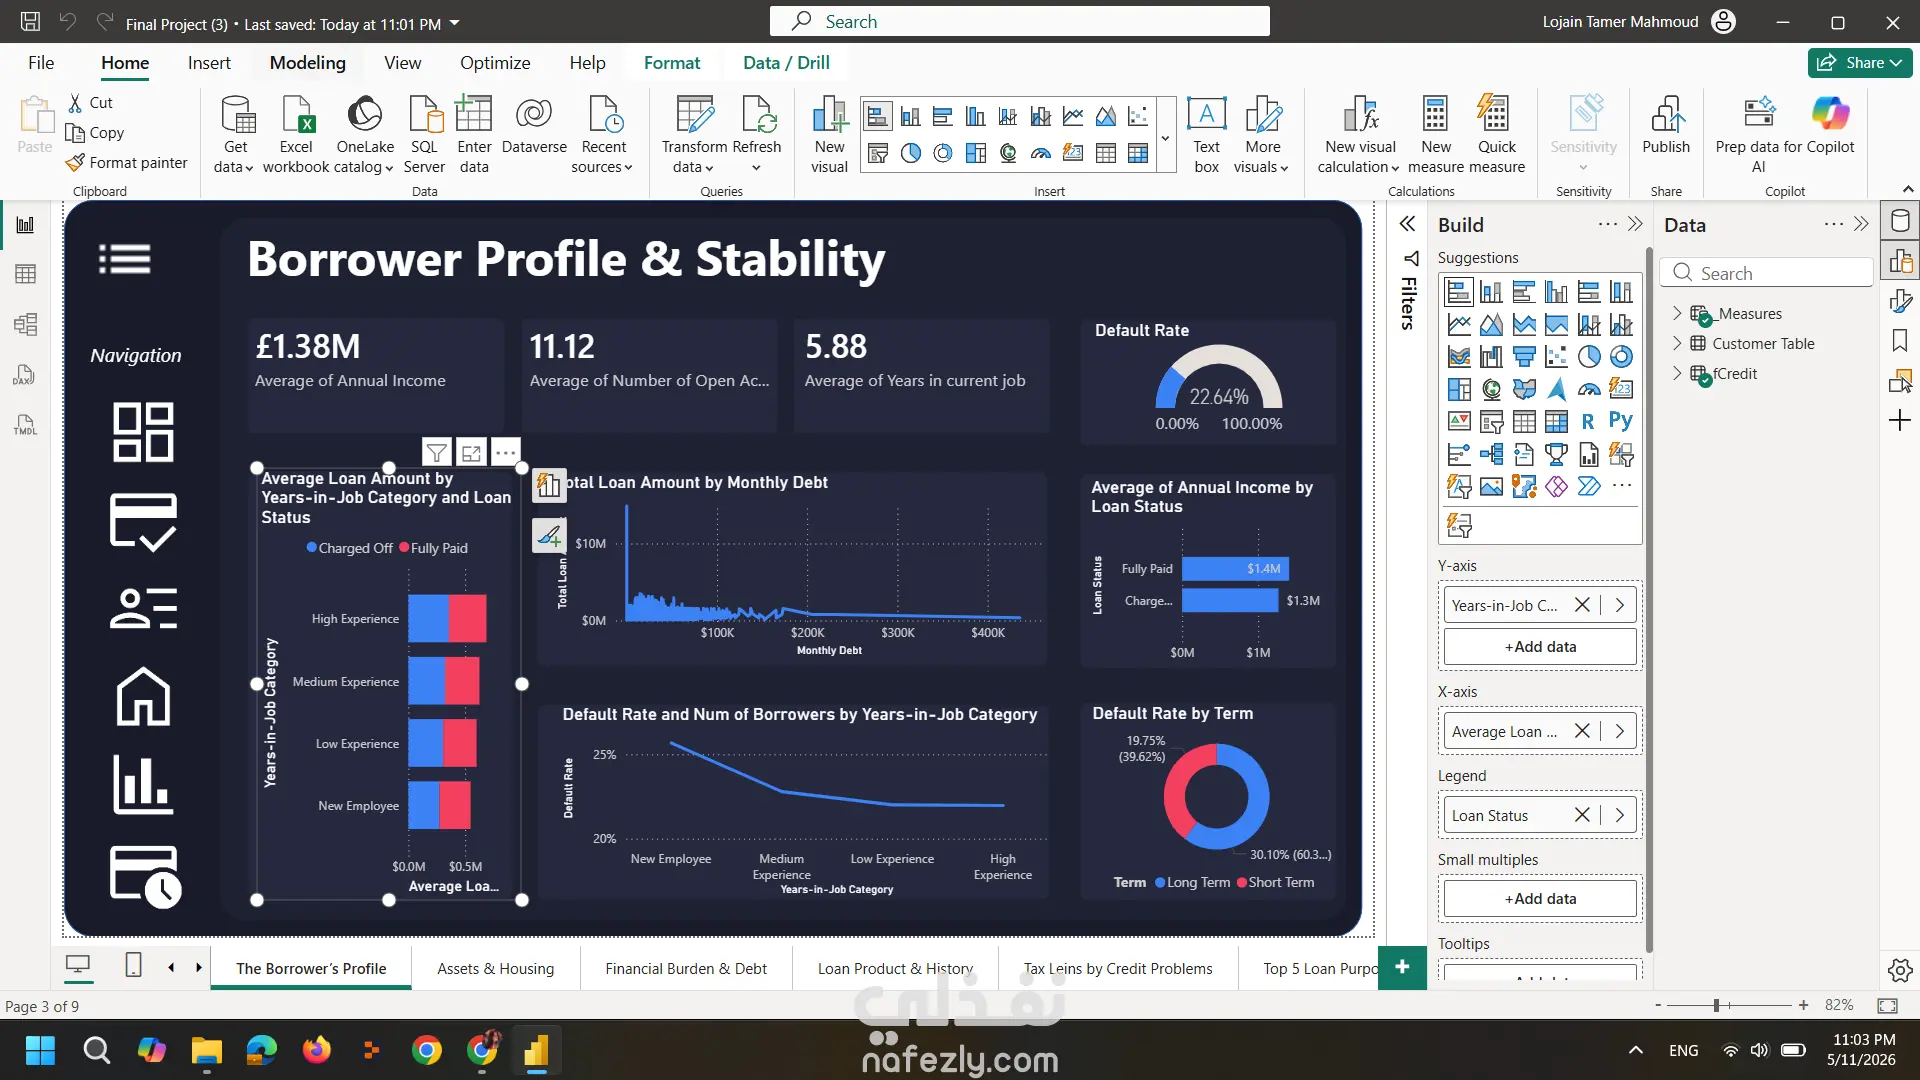The width and height of the screenshot is (1920, 1080).
Task: Open More options on selected visual
Action: pyautogui.click(x=505, y=453)
